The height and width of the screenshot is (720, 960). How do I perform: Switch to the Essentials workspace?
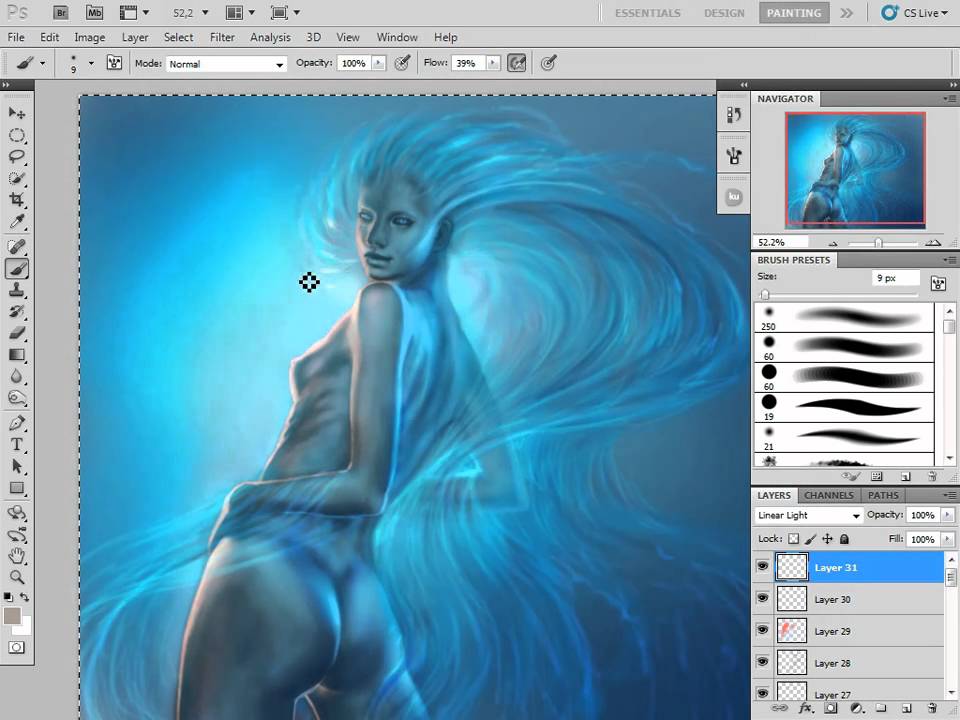tap(647, 13)
